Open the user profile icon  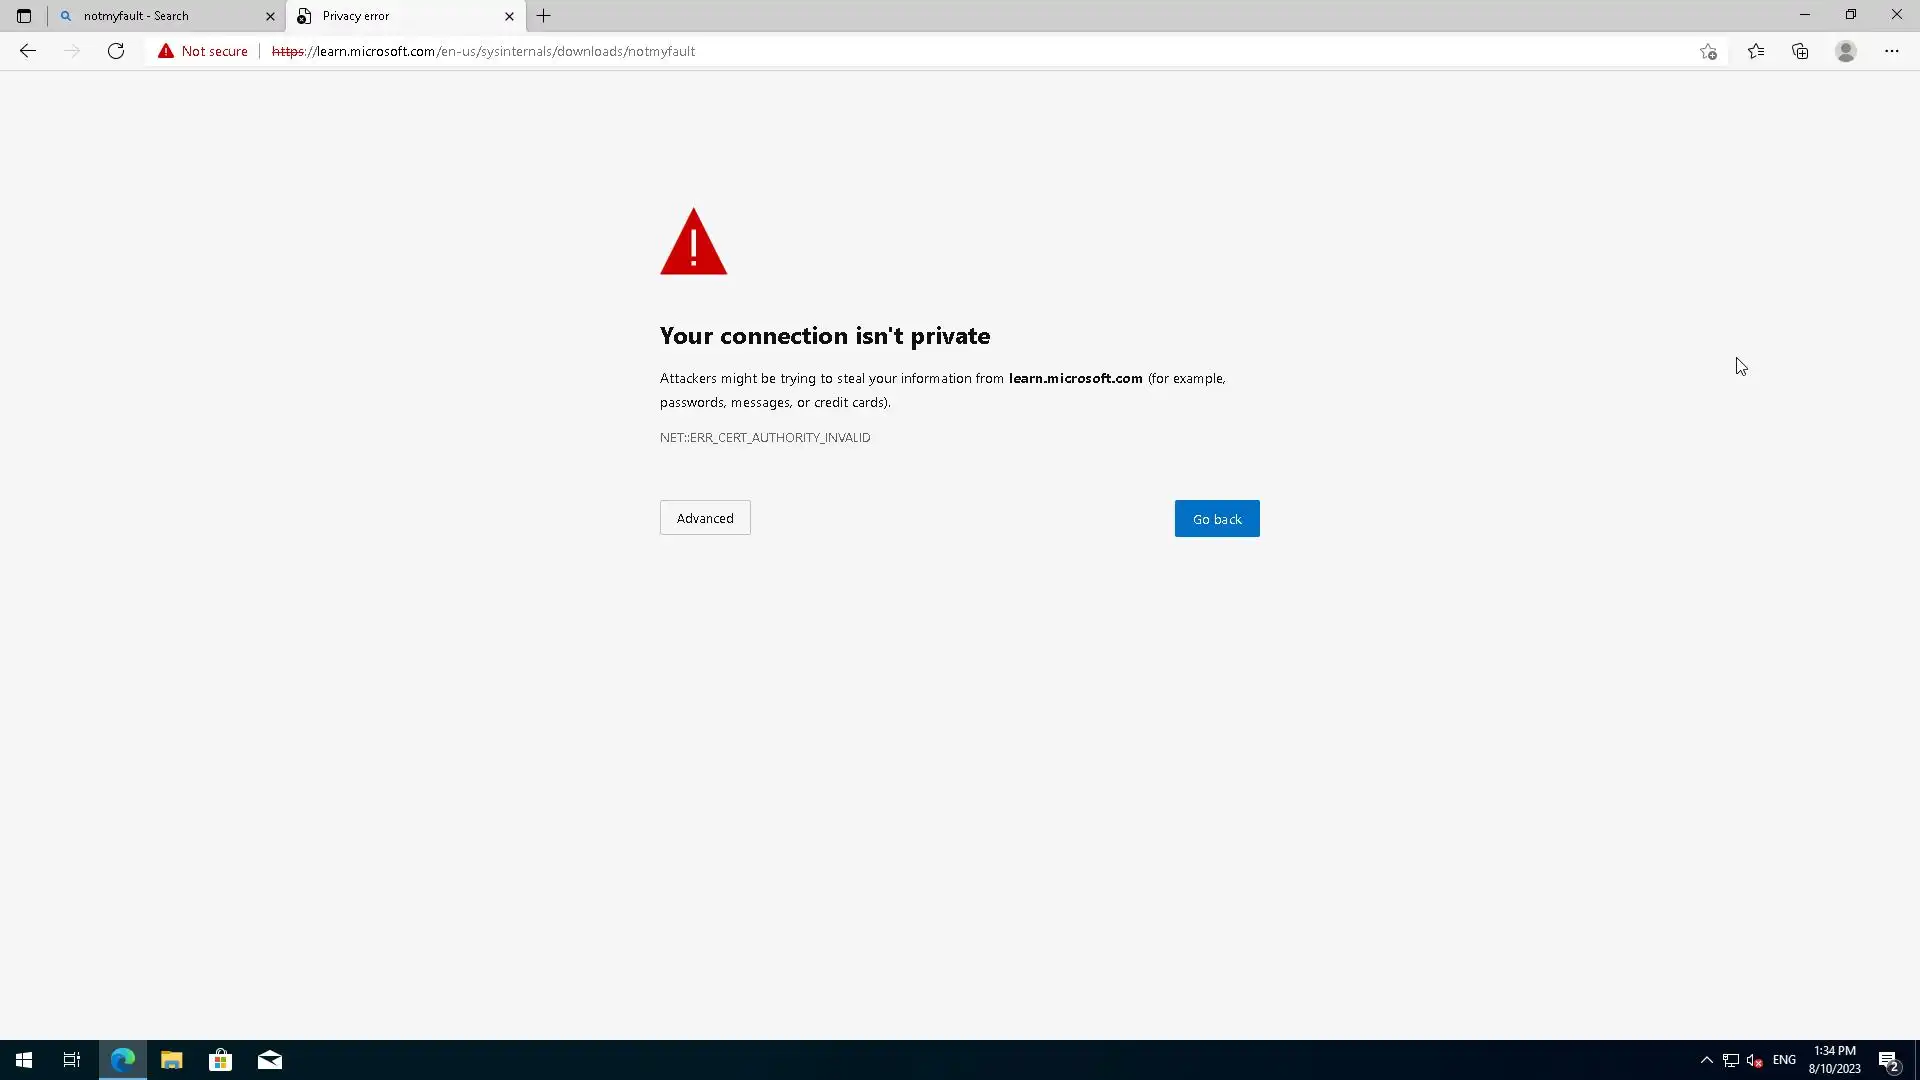1845,52
